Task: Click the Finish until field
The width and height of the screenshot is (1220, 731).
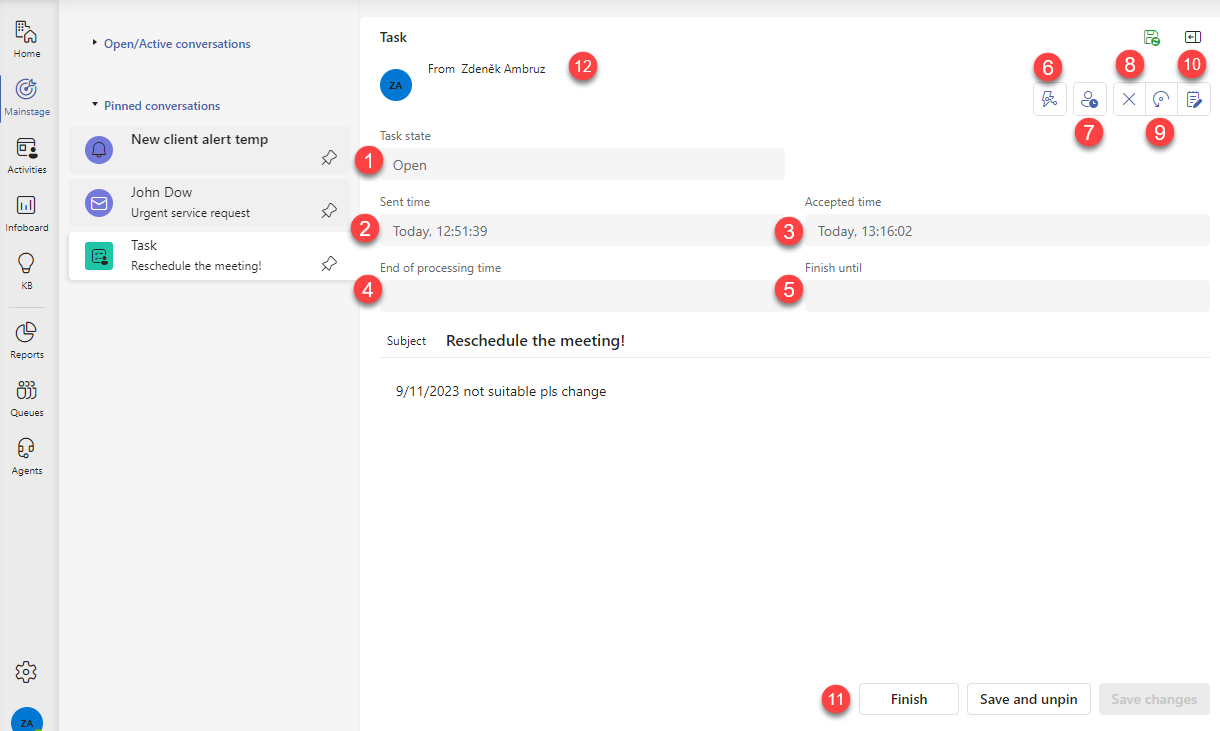Action: (1007, 297)
